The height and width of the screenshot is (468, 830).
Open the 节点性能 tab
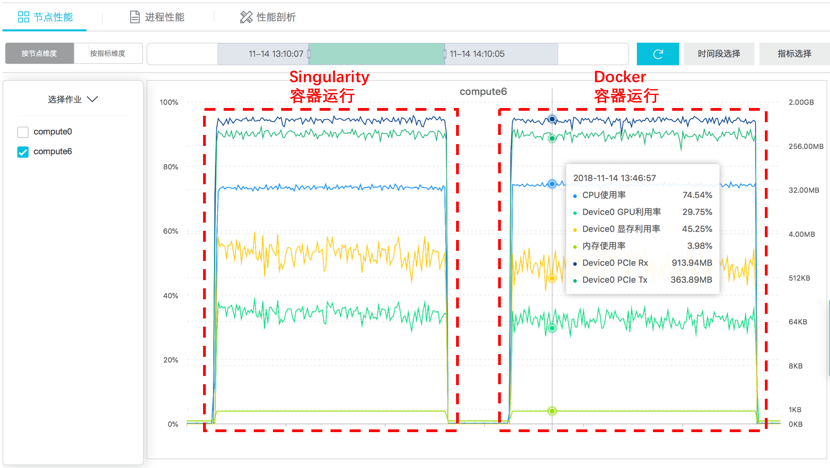(45, 17)
